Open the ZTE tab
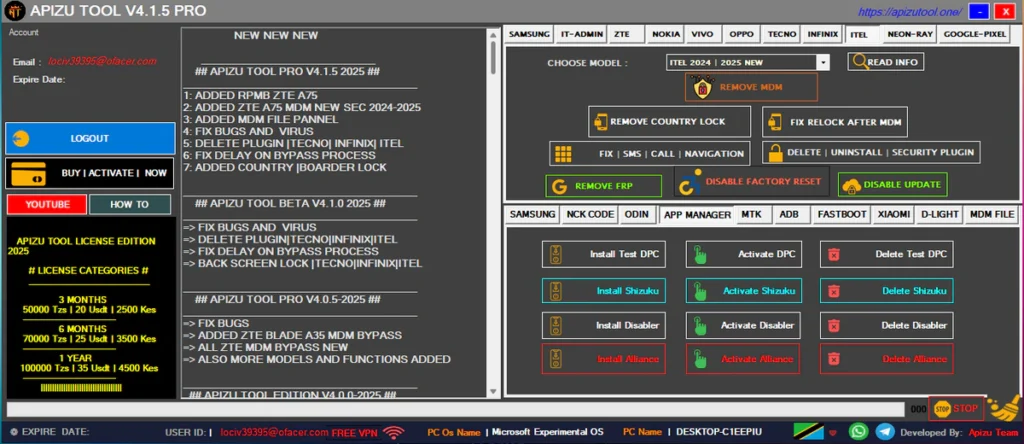Image resolution: width=1024 pixels, height=444 pixels. [x=625, y=34]
